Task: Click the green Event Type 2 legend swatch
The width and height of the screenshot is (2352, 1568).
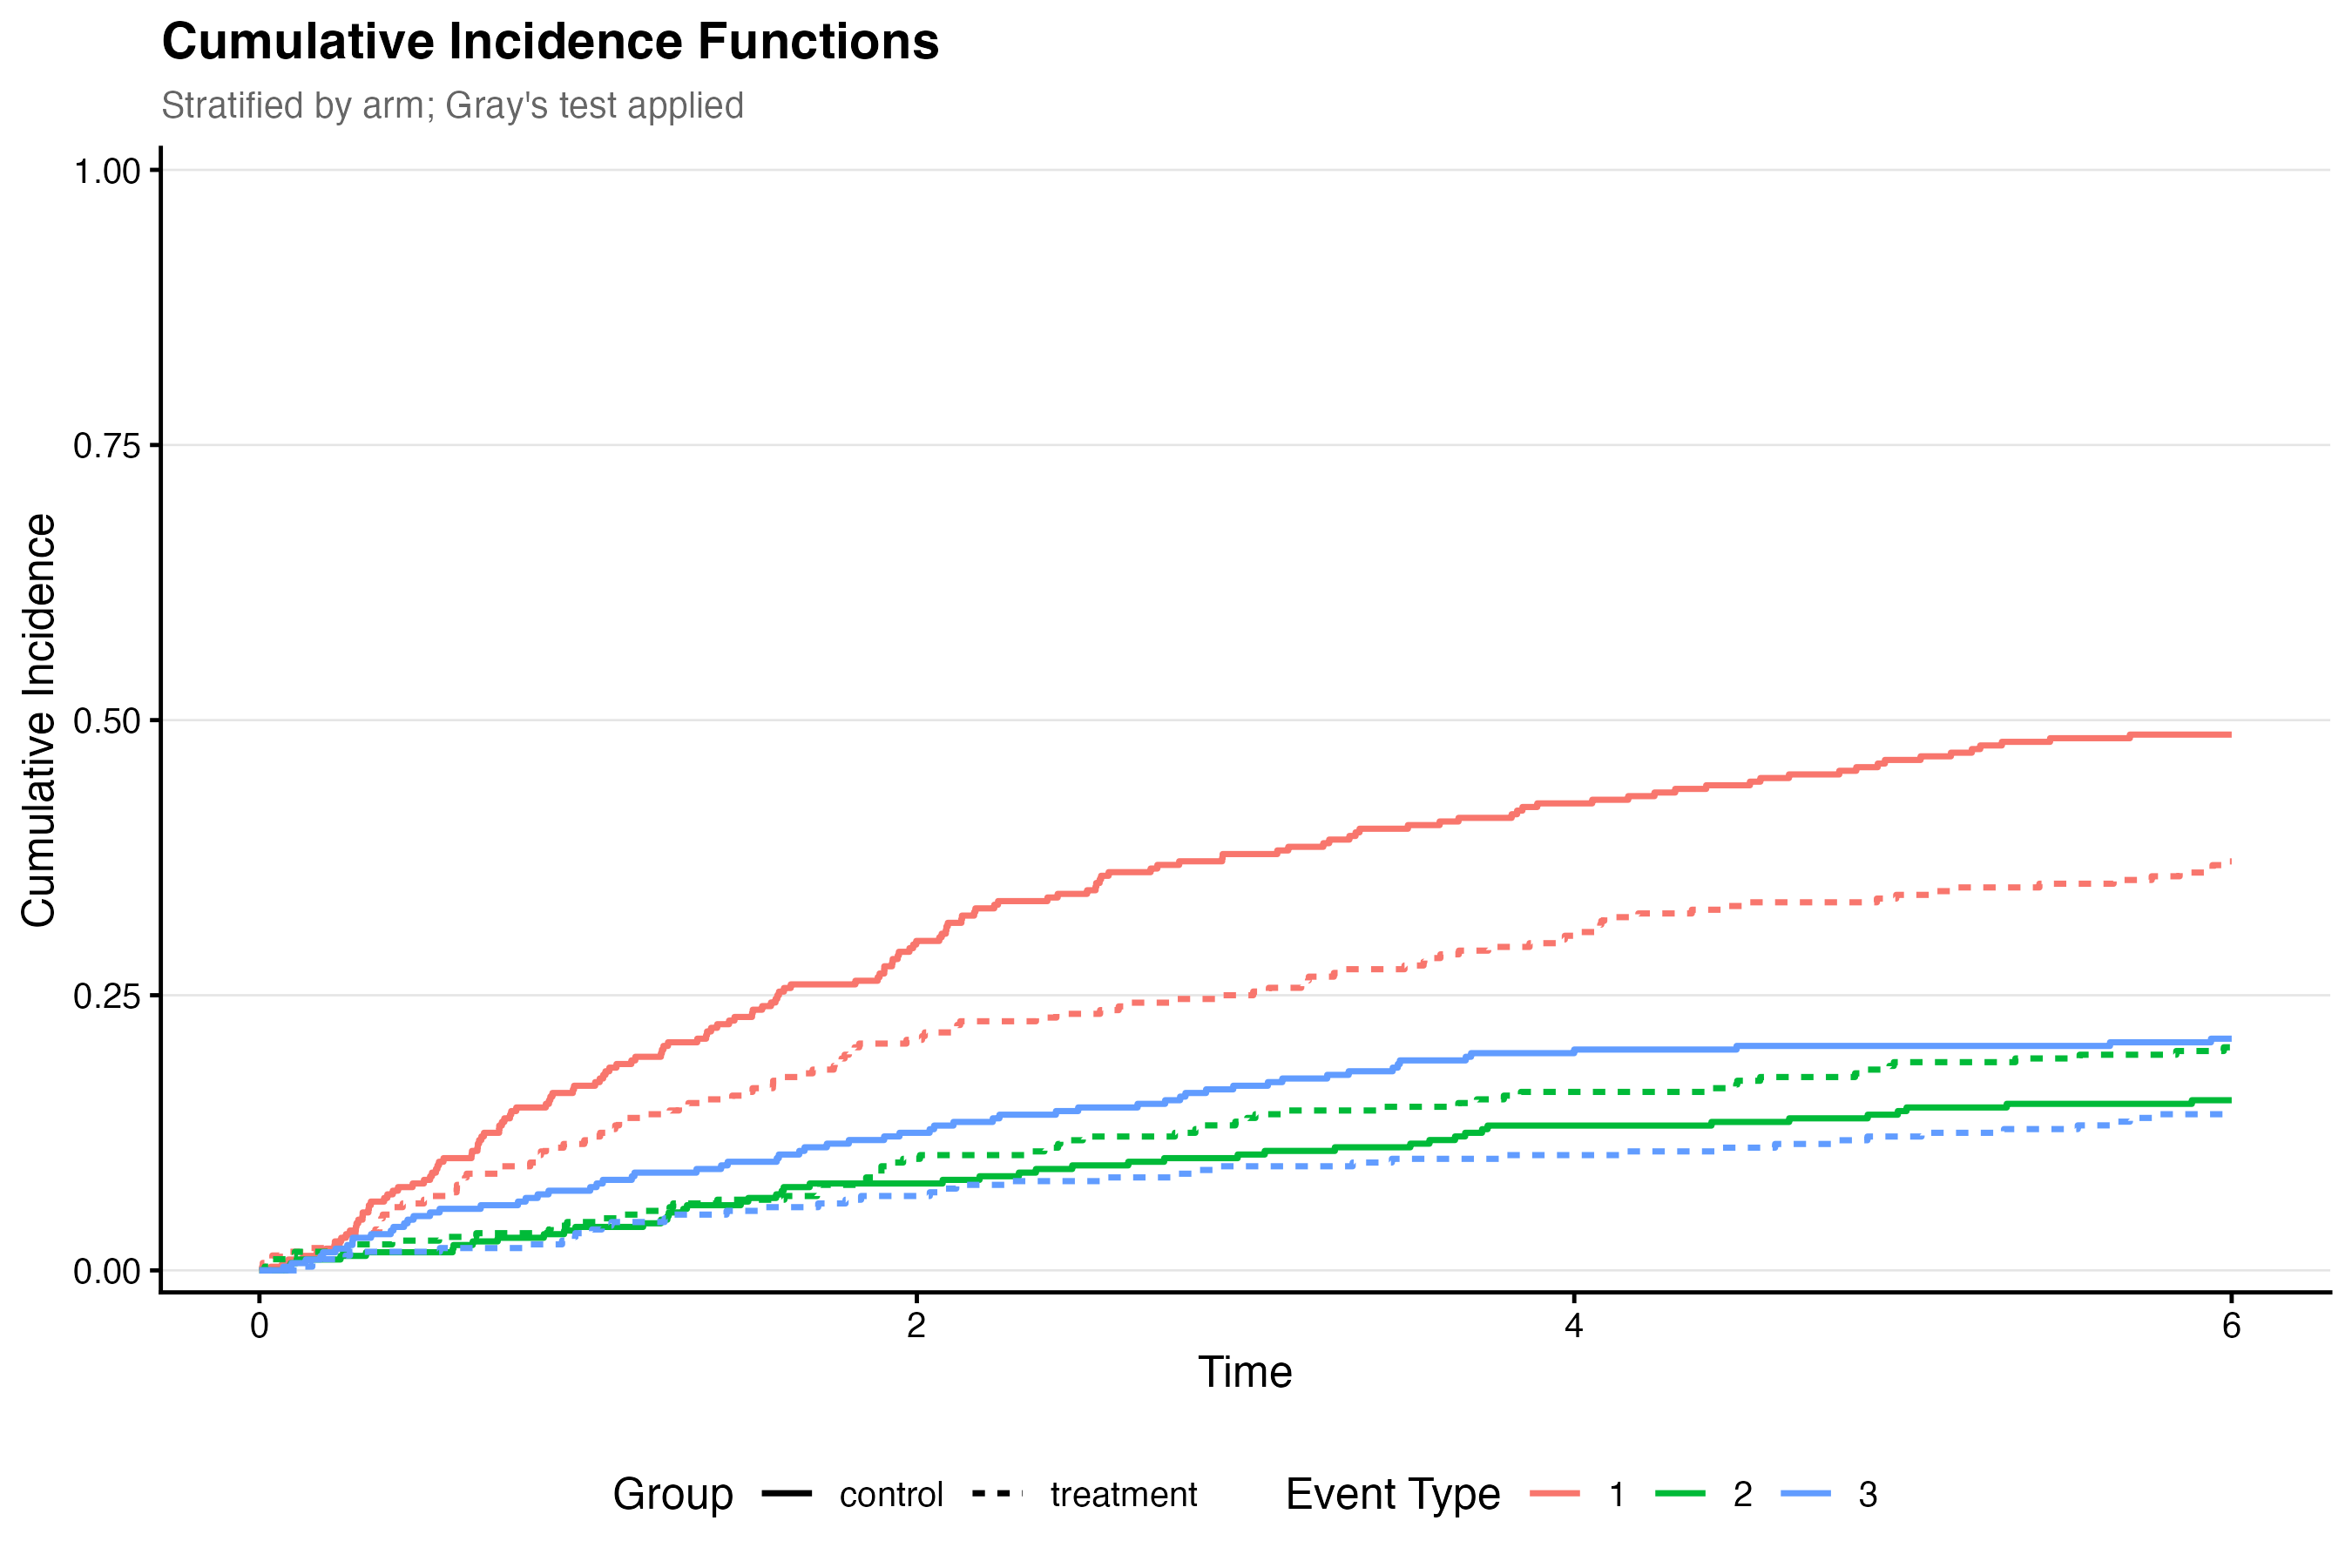Action: point(1680,1494)
